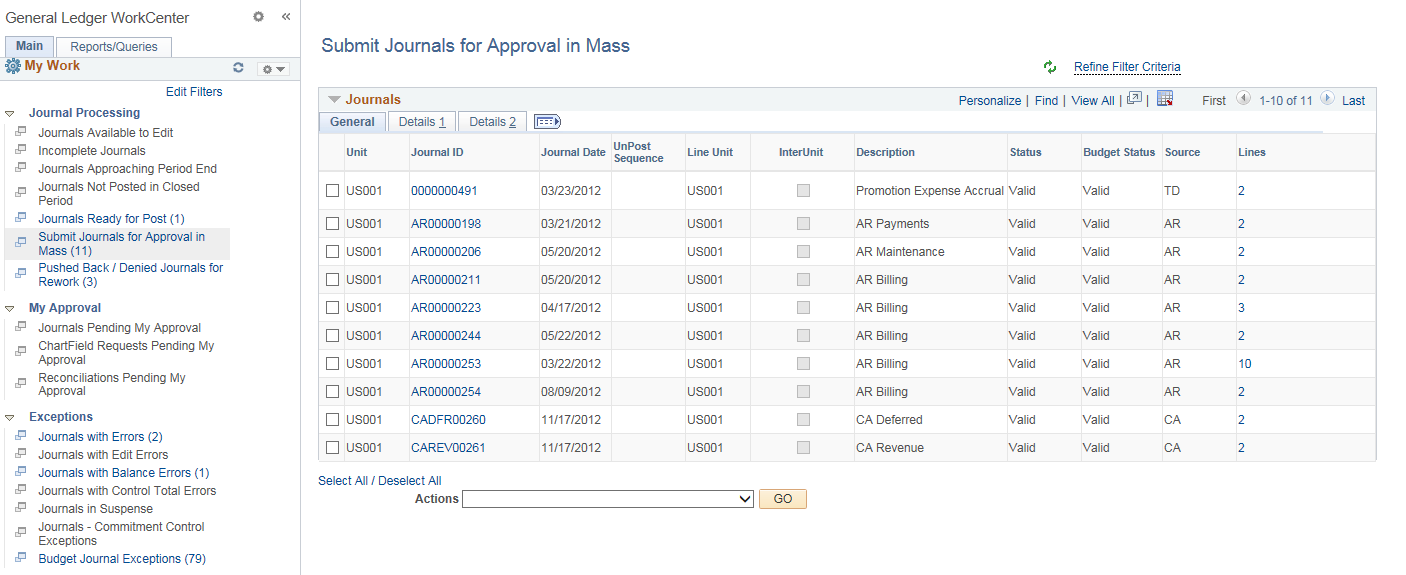Click icon beside Journals Pending My Approval
1406x575 pixels.
point(21,327)
